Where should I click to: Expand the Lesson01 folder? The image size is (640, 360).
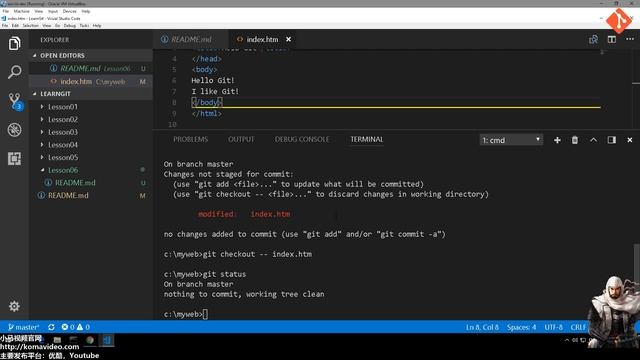(x=42, y=107)
